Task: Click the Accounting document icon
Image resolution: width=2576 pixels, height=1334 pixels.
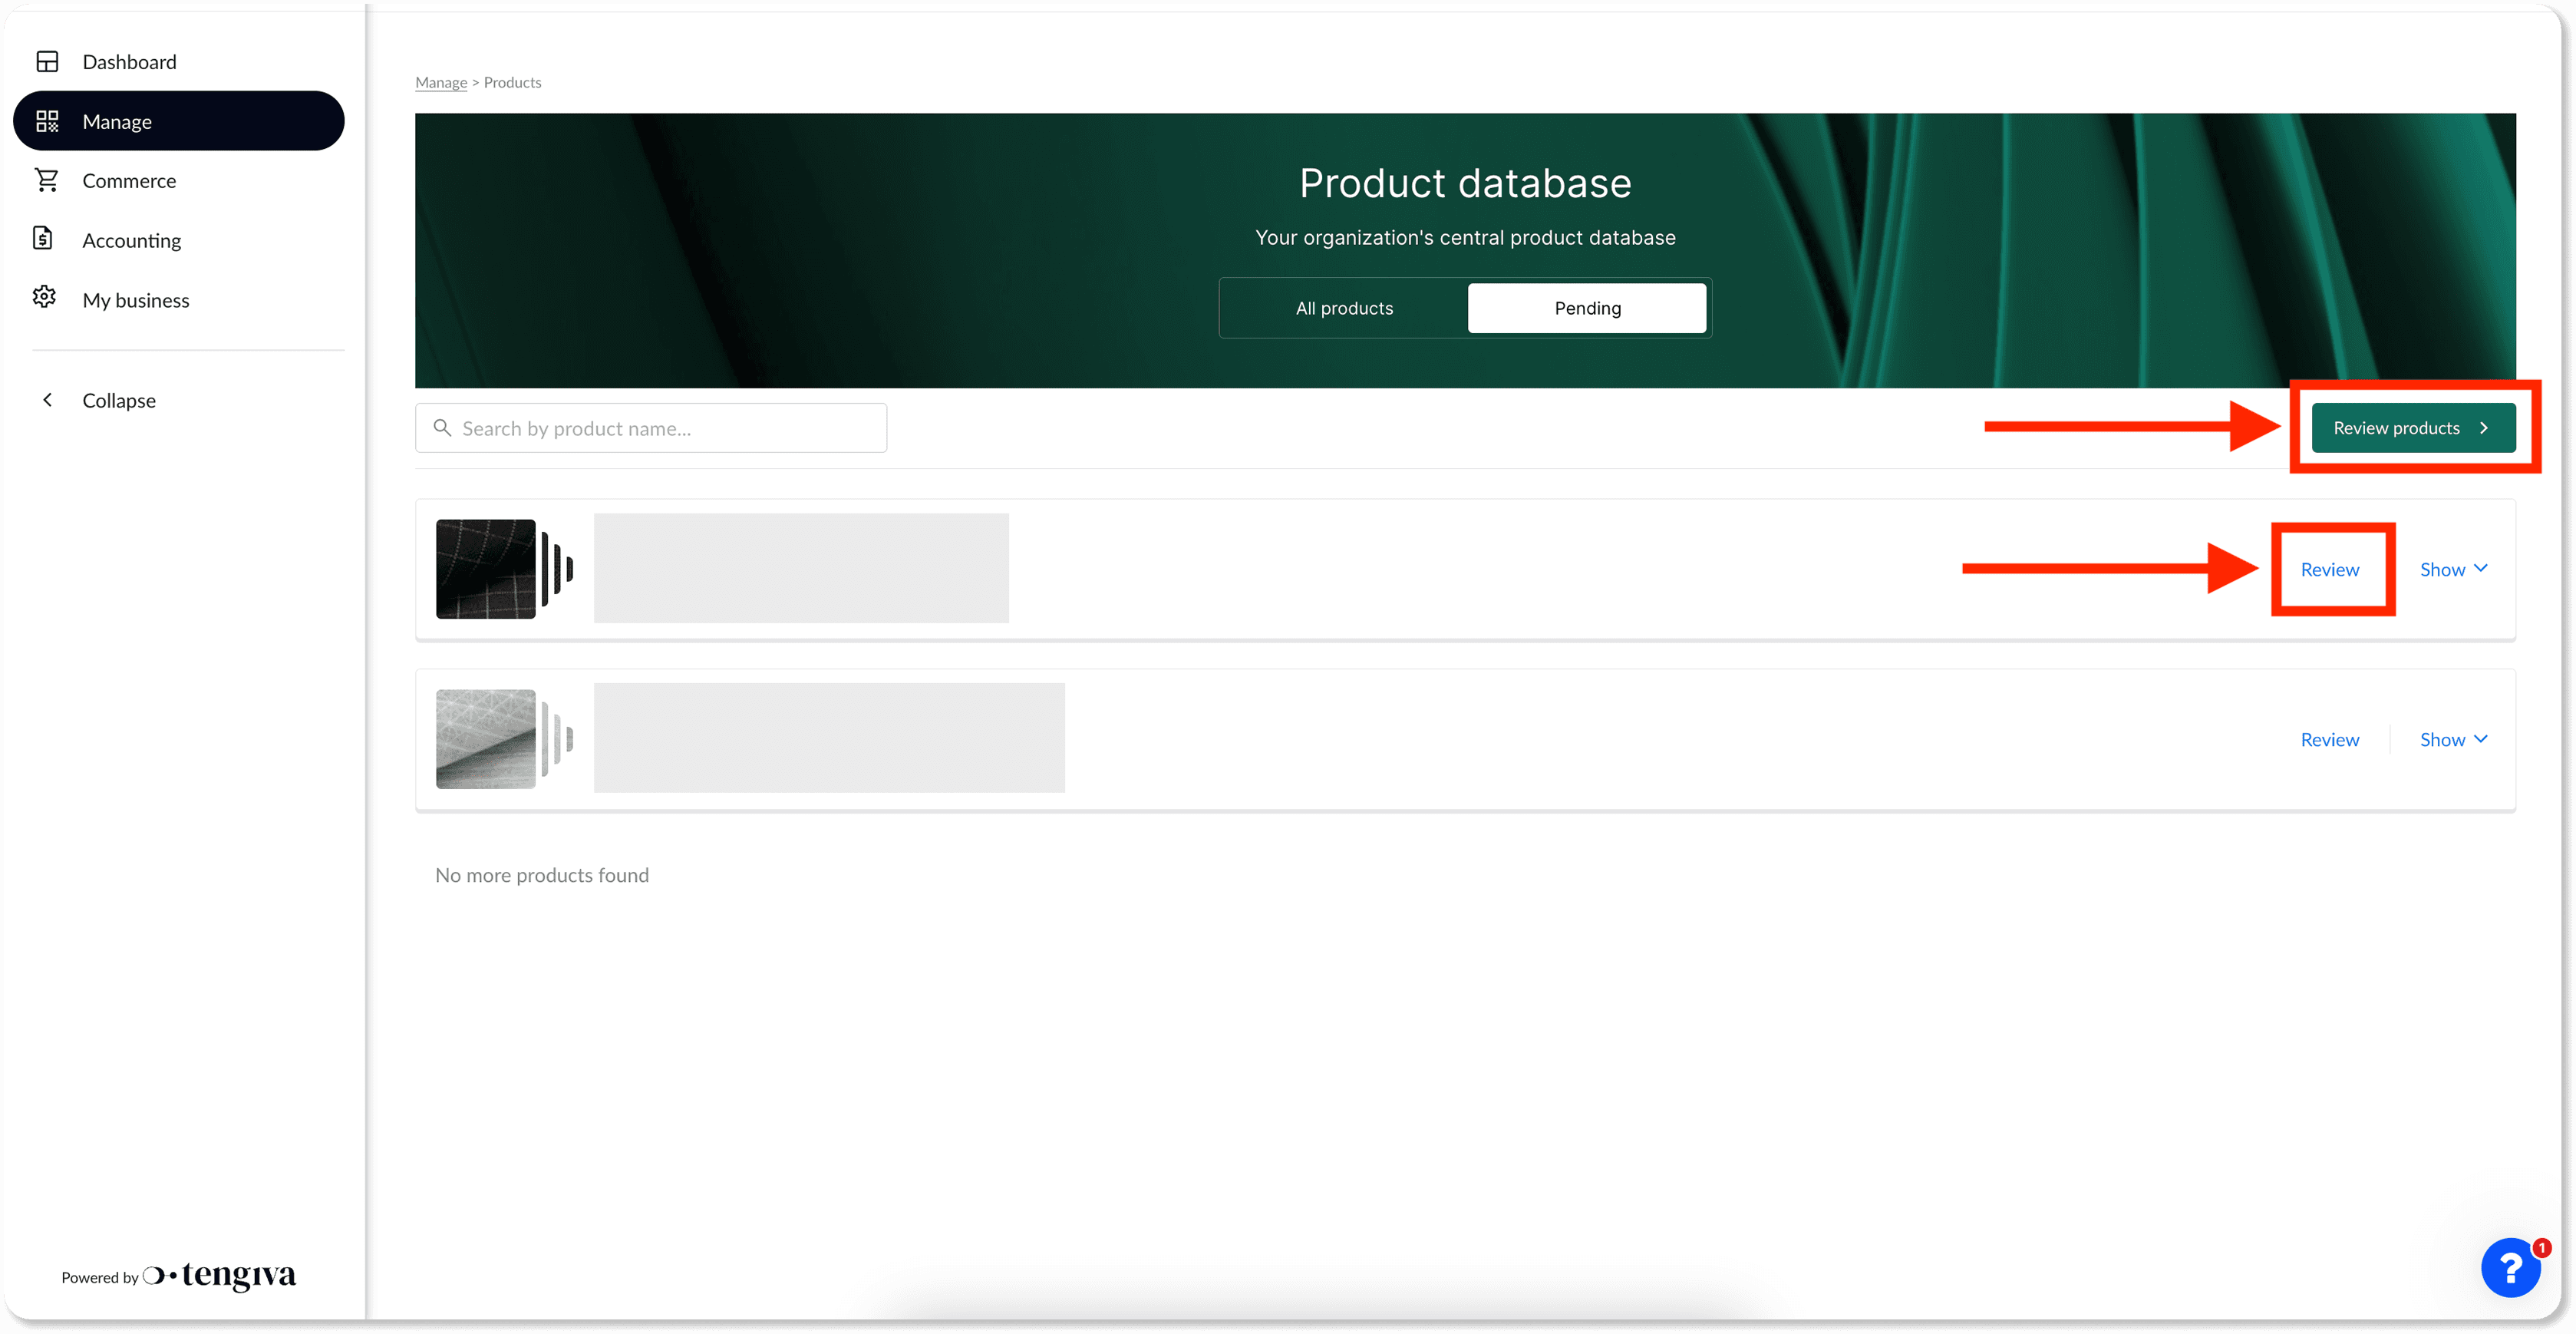Action: (x=43, y=239)
